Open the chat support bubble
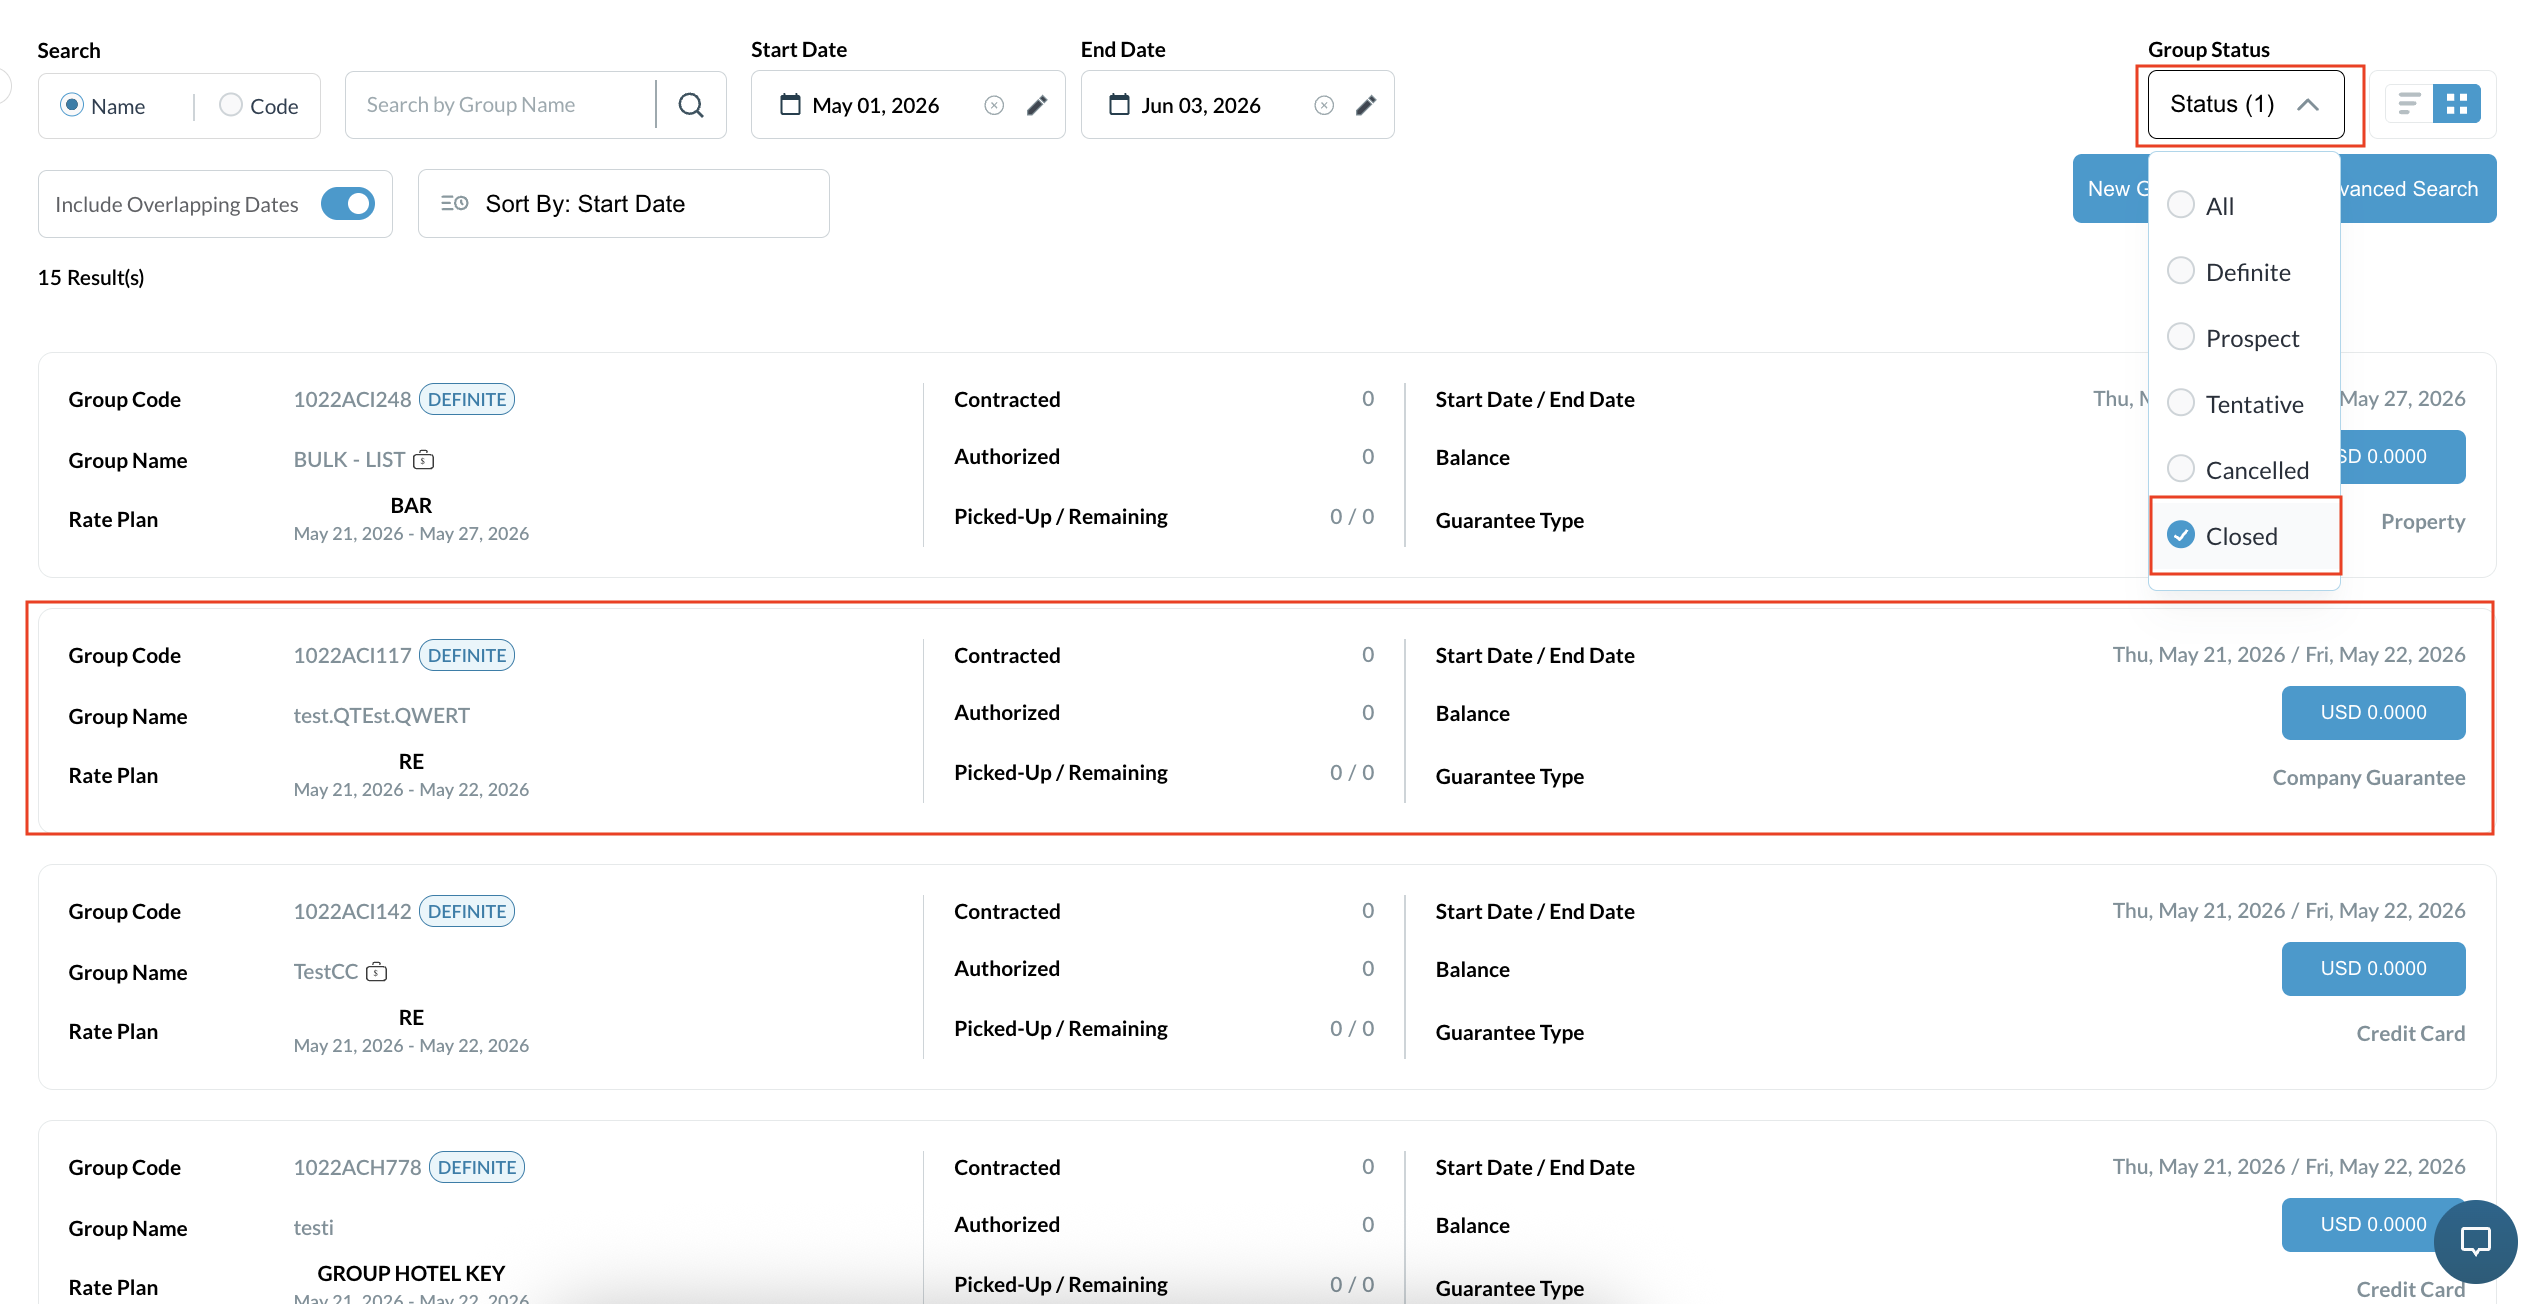 pos(2475,1242)
